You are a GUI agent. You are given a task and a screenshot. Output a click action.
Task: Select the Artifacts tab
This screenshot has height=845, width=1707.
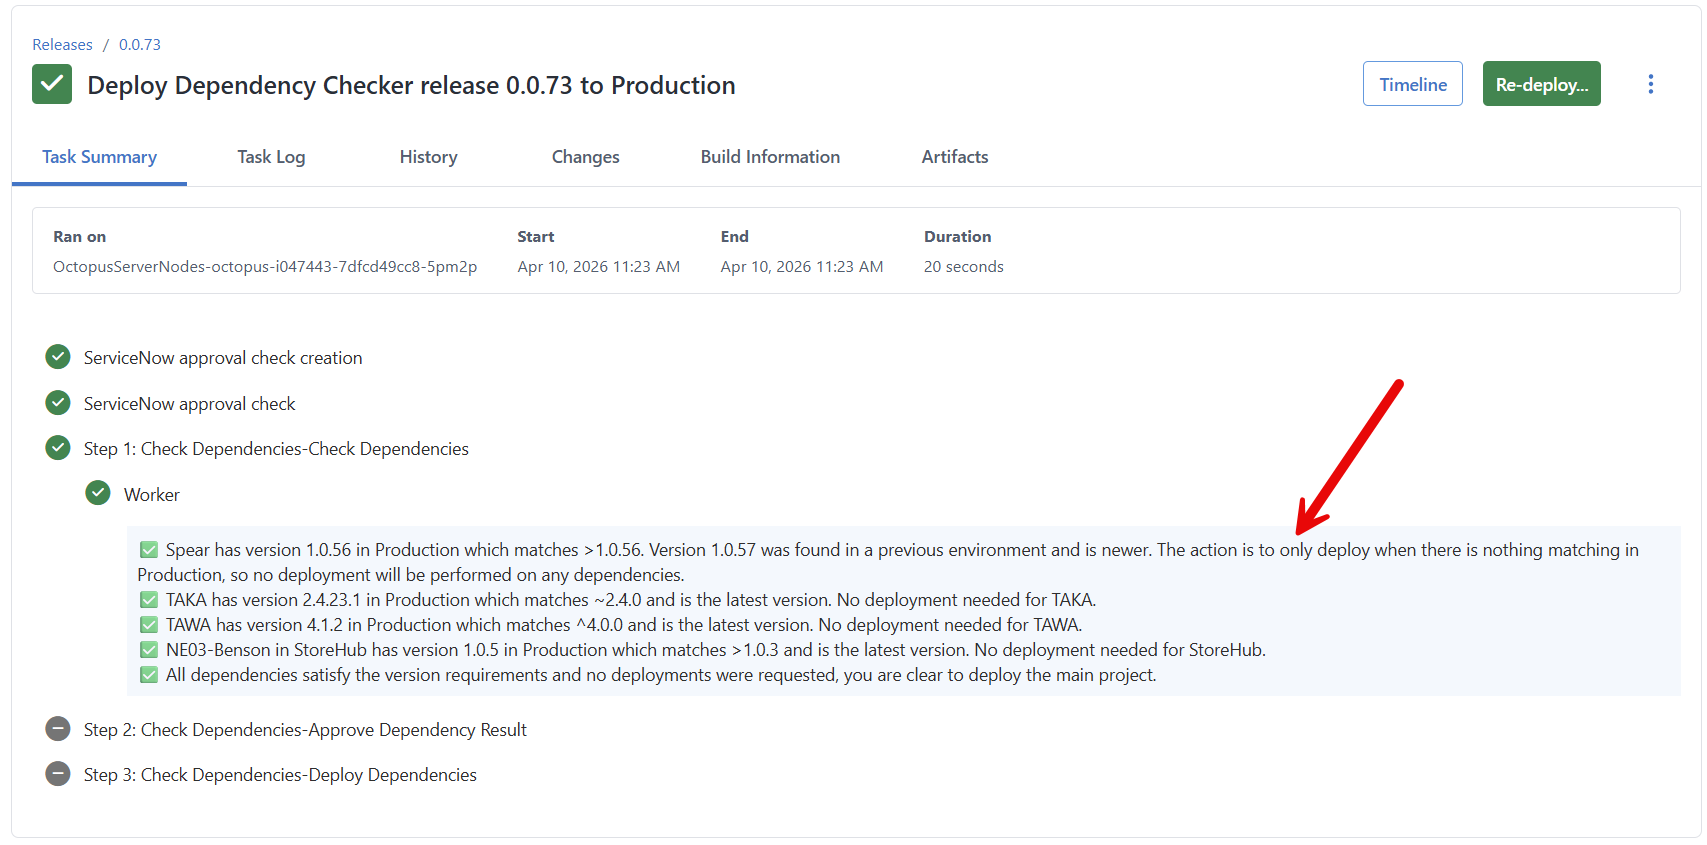pyautogui.click(x=954, y=157)
